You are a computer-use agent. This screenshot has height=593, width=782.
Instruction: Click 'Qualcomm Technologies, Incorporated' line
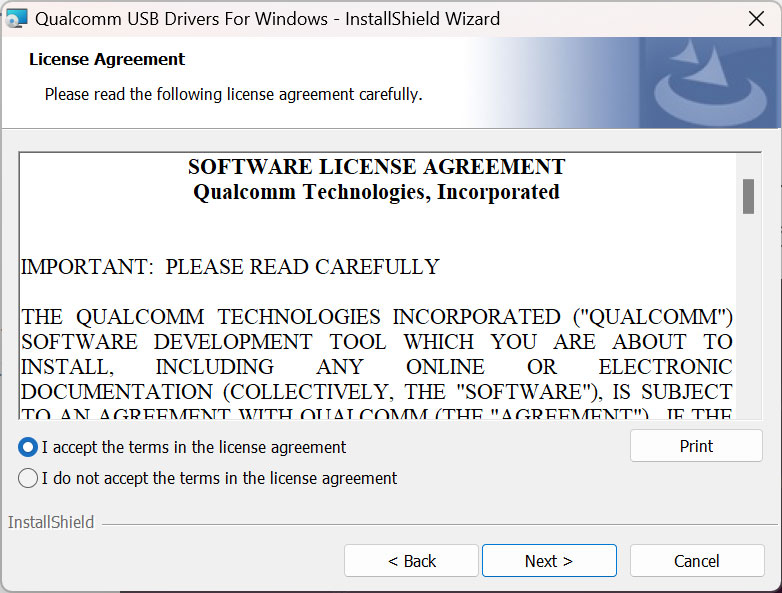377,192
